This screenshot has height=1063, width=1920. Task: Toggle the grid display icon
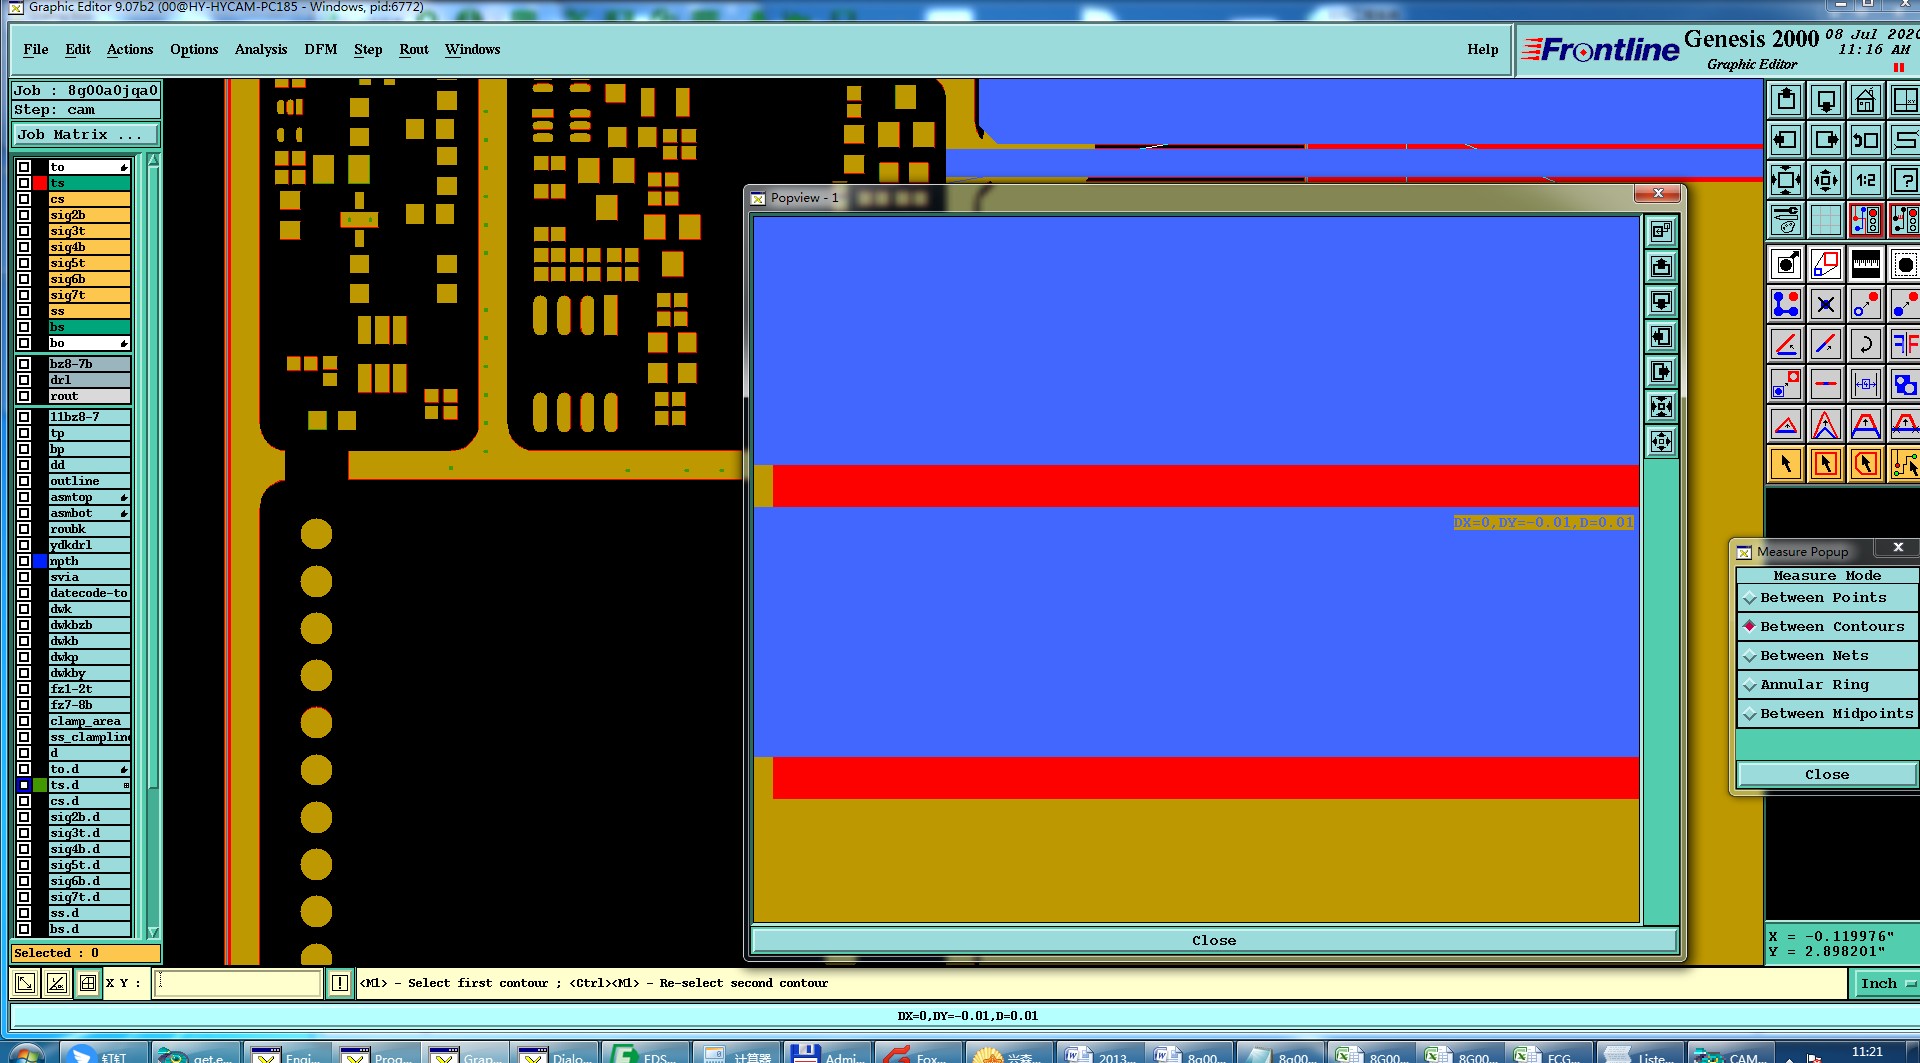coord(1826,219)
